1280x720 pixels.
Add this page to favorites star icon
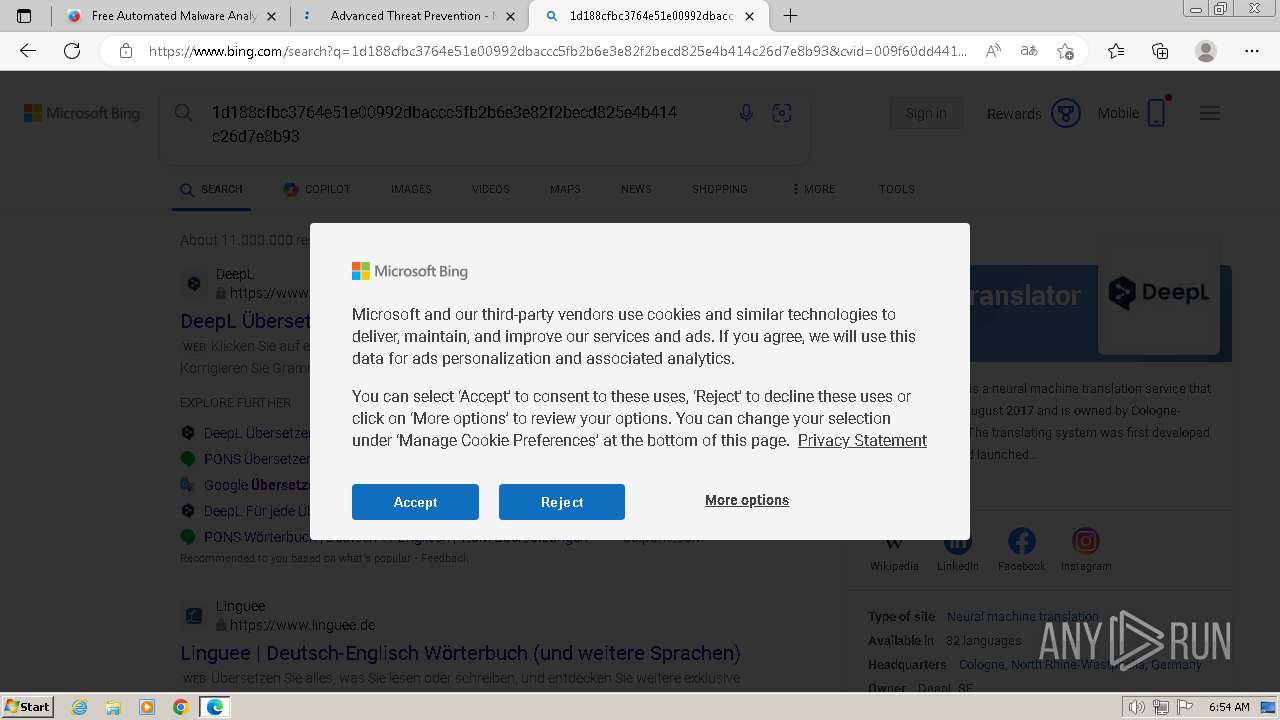click(x=1065, y=51)
